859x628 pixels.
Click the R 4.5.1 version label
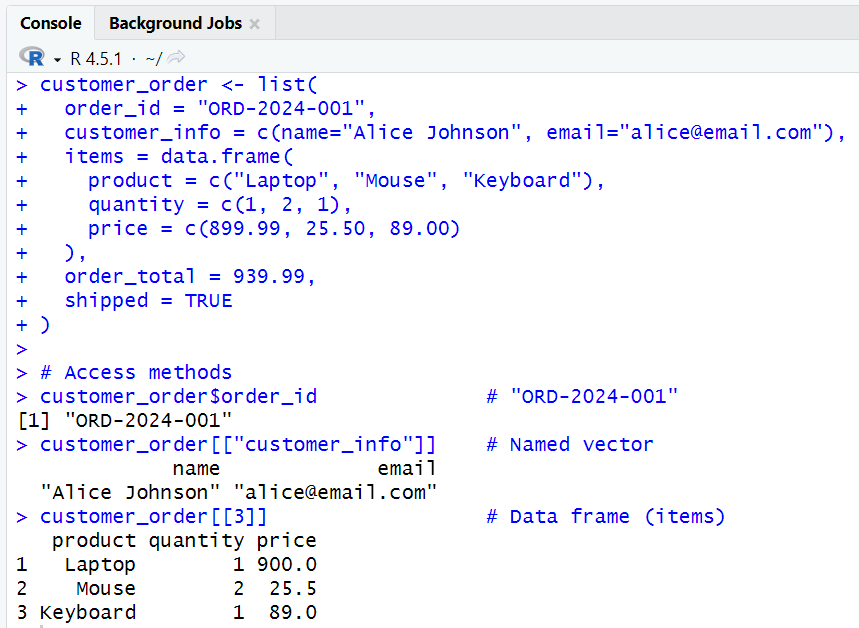point(96,57)
